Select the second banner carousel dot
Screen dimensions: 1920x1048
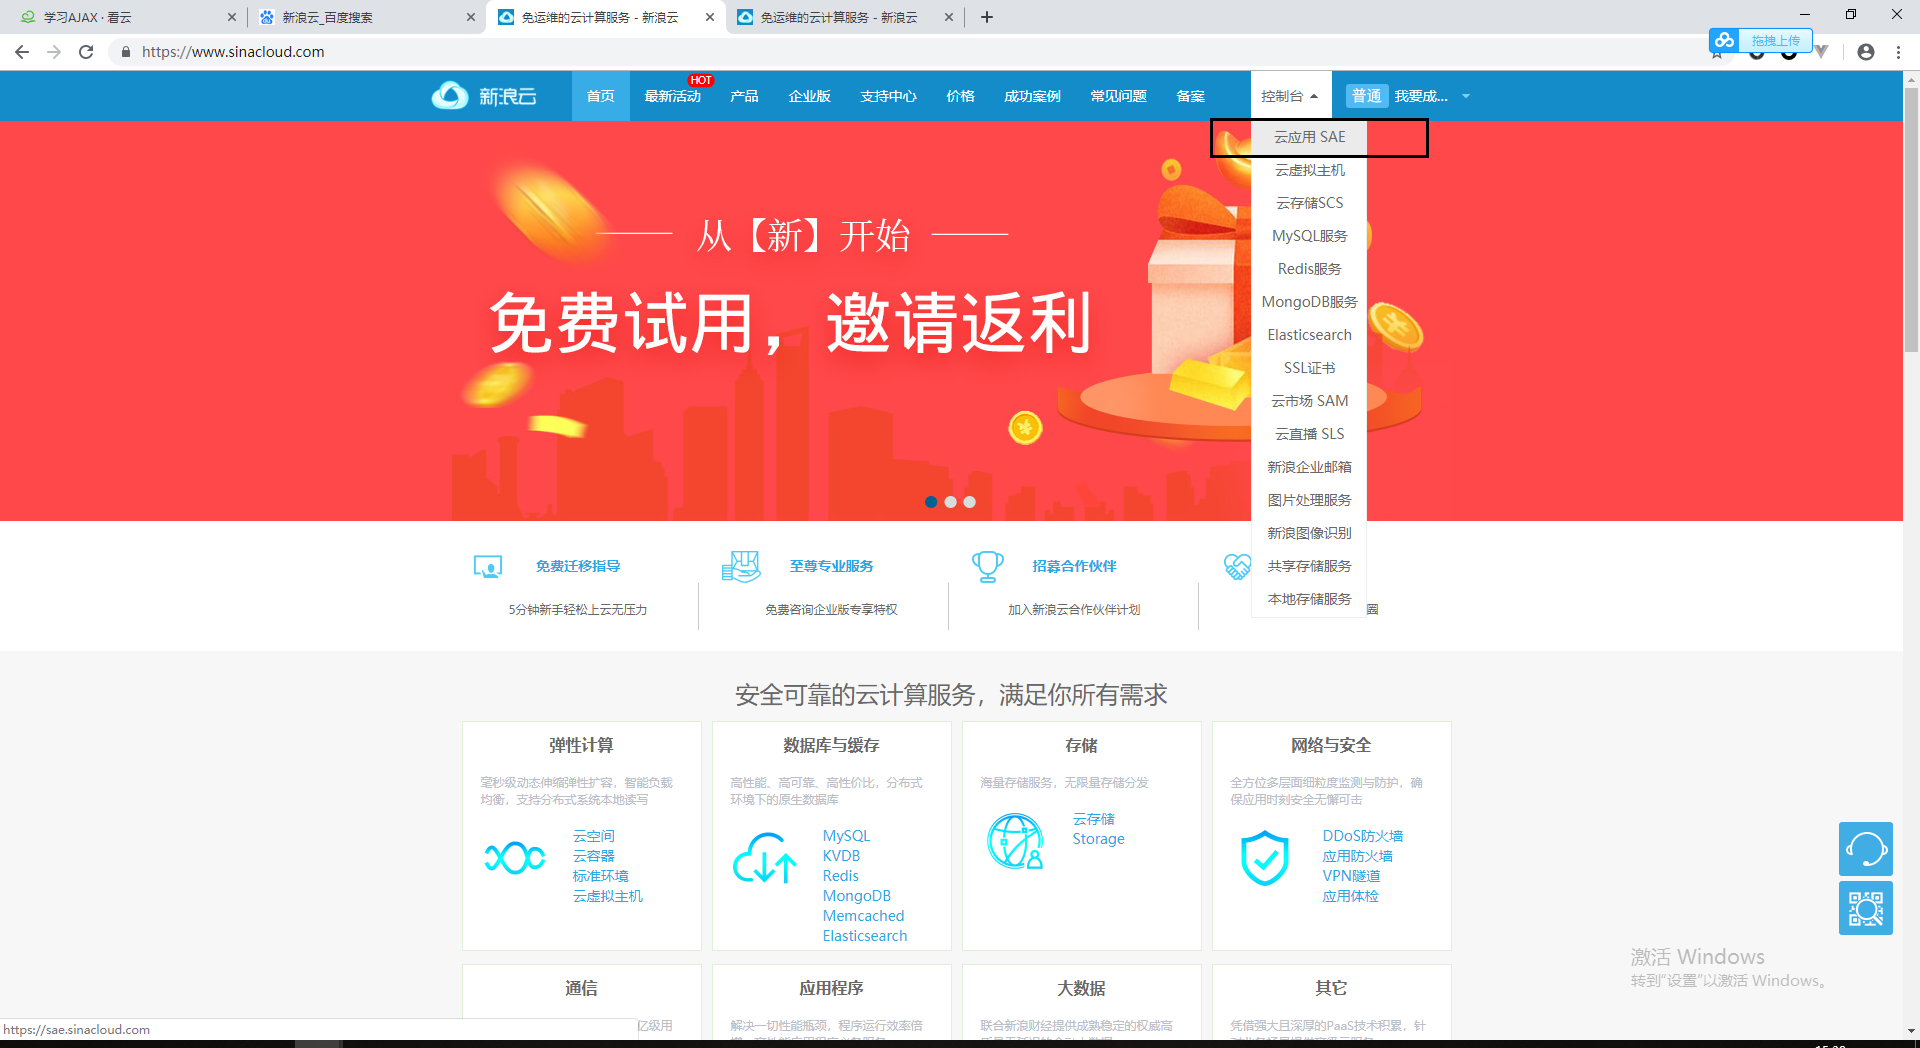950,502
